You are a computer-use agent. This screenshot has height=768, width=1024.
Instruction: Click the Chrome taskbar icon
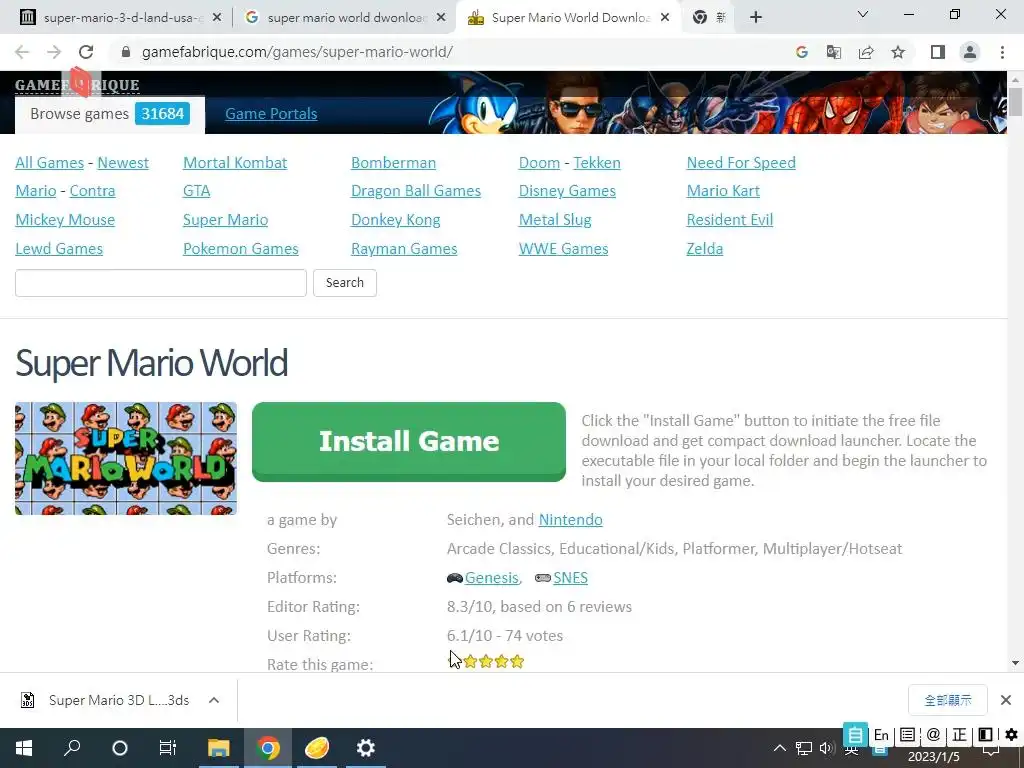click(x=268, y=748)
